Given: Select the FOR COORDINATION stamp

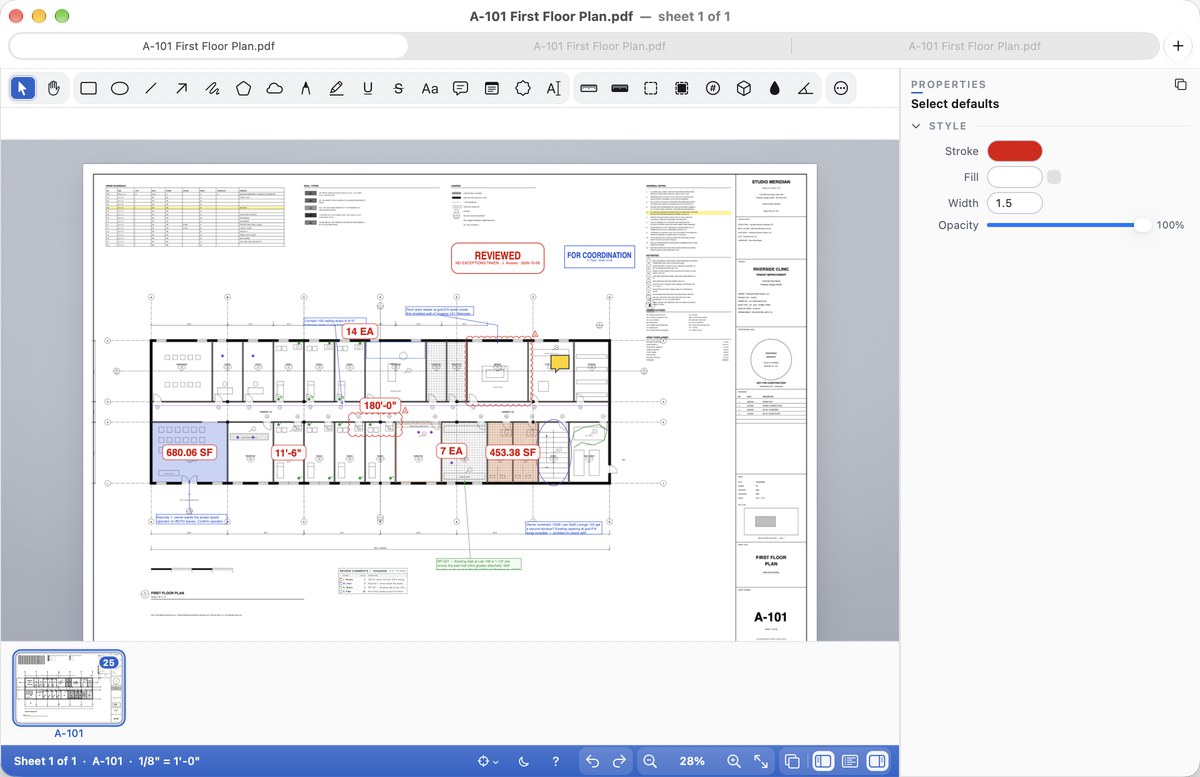Looking at the screenshot, I should click(x=600, y=255).
